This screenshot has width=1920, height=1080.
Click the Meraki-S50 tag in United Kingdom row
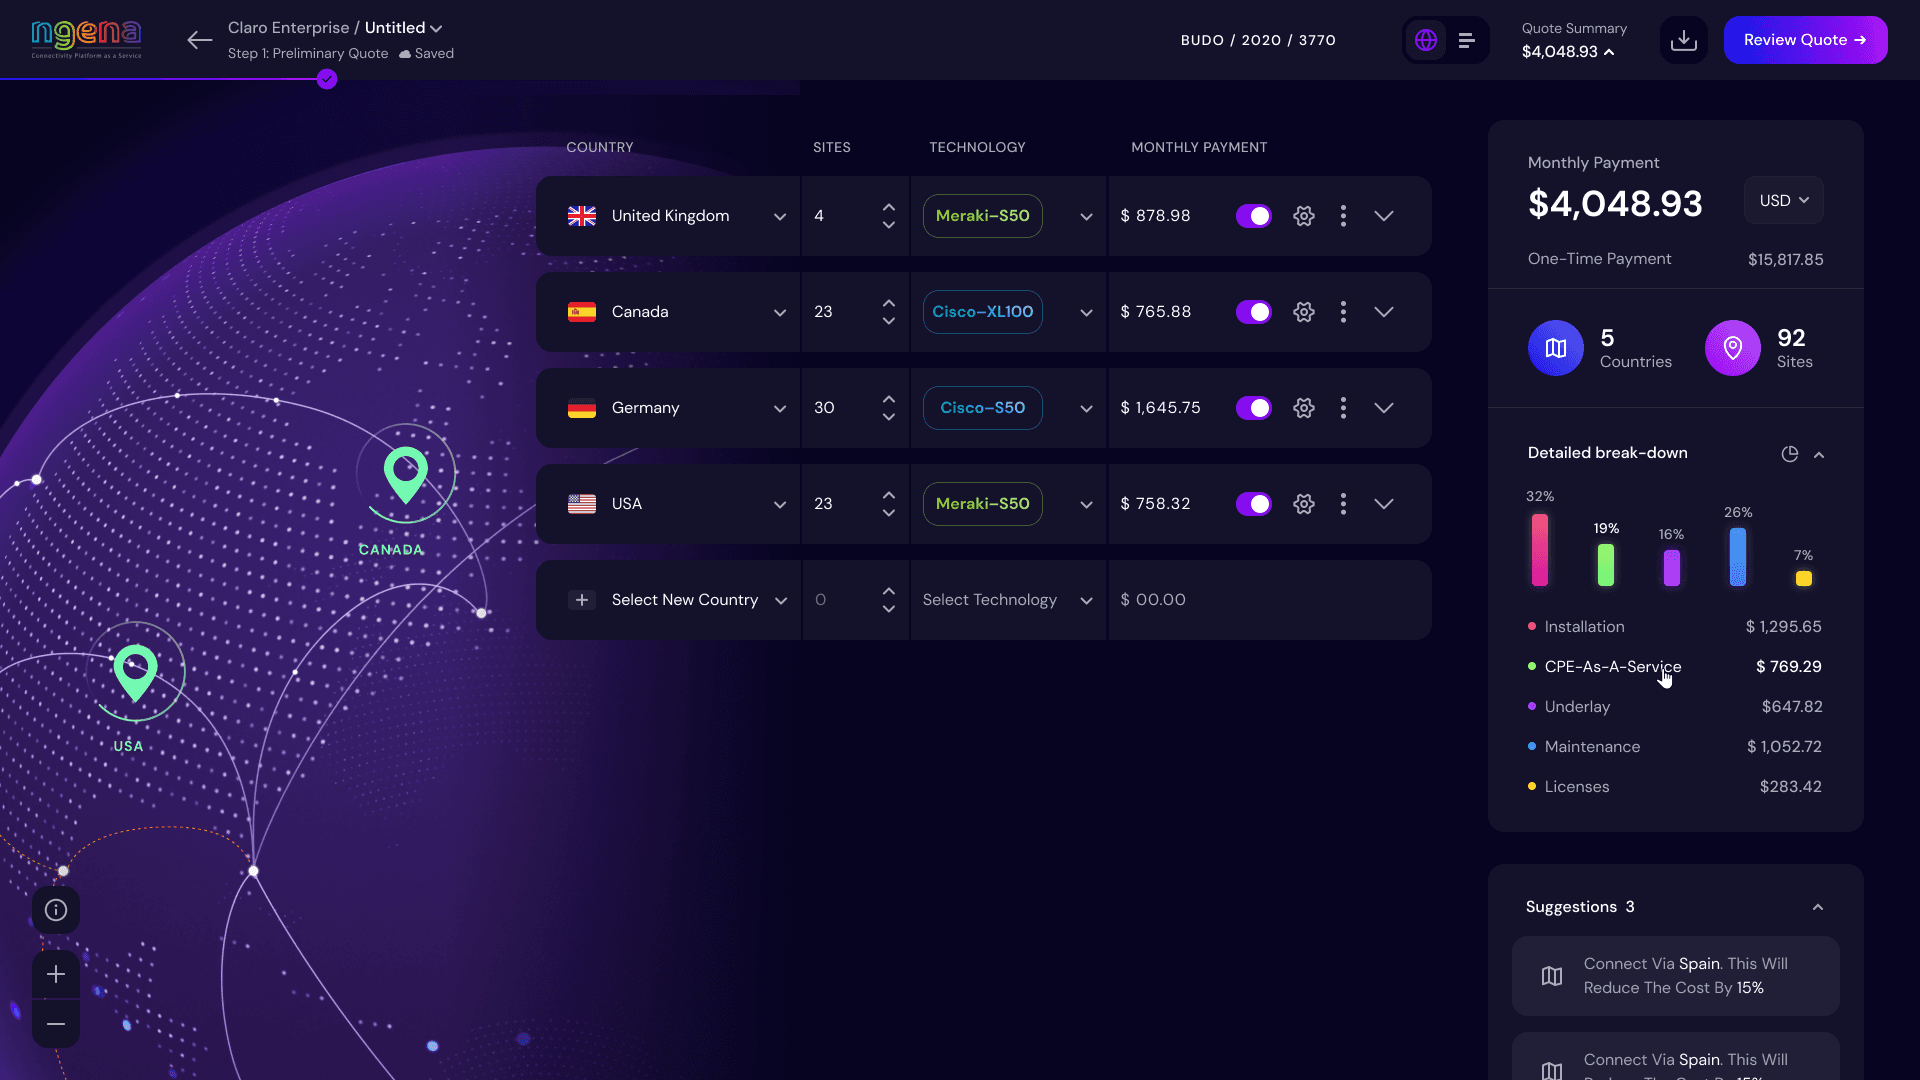pos(983,216)
